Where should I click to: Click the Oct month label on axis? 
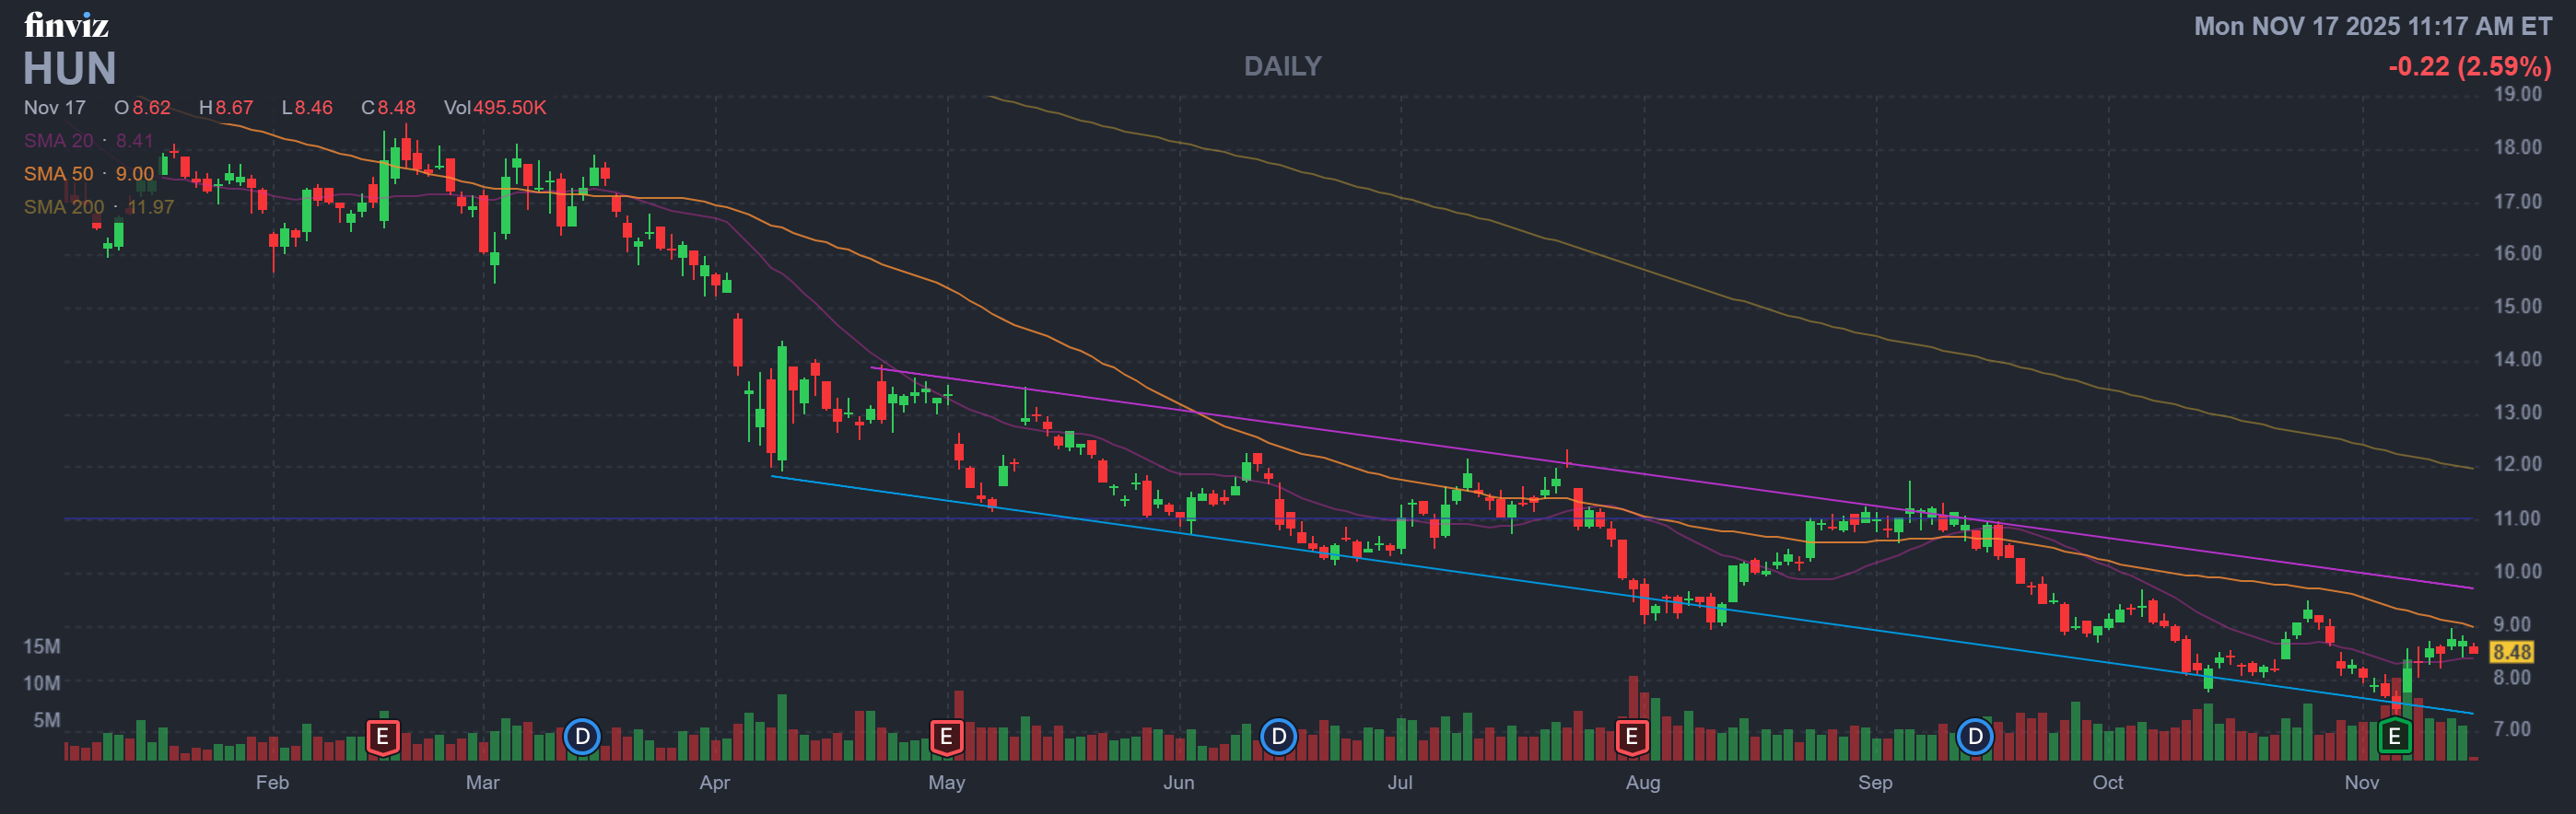2107,782
